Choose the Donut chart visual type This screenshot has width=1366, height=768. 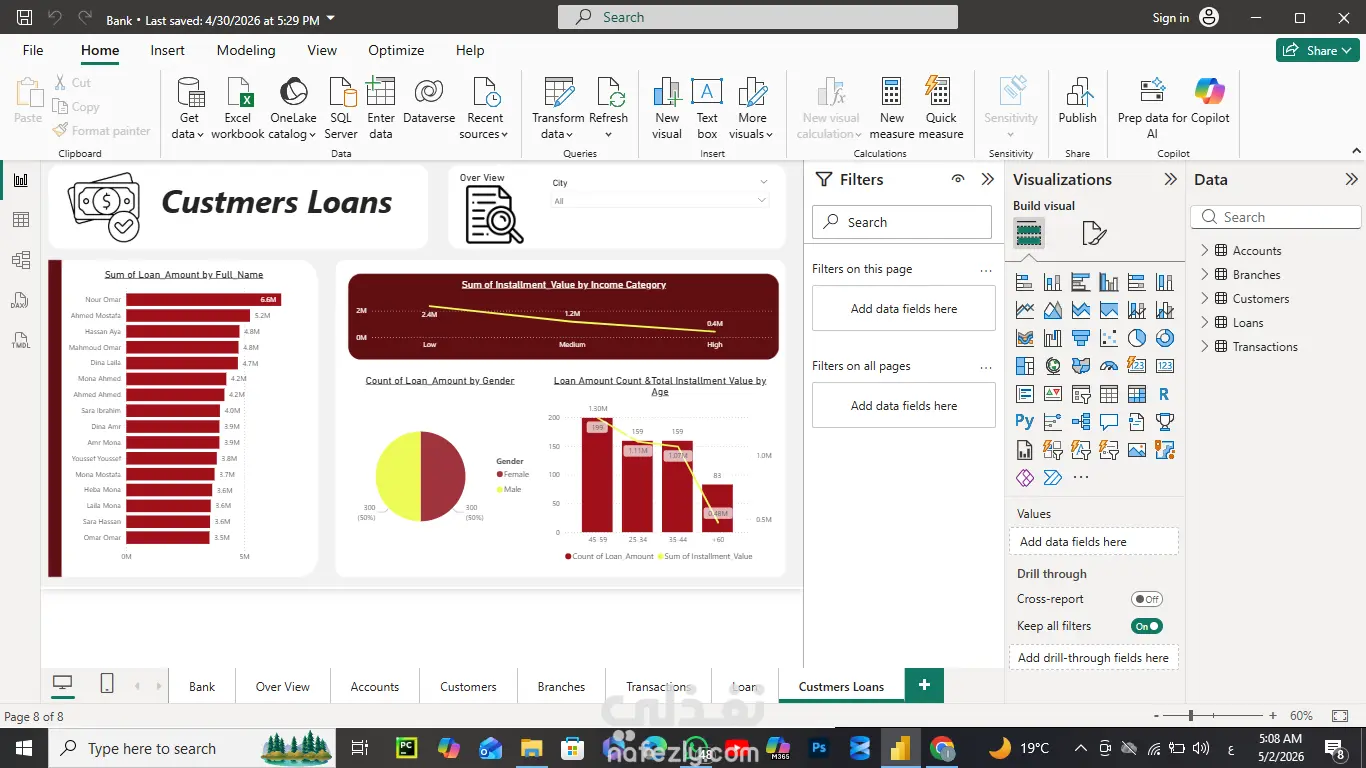point(1164,338)
